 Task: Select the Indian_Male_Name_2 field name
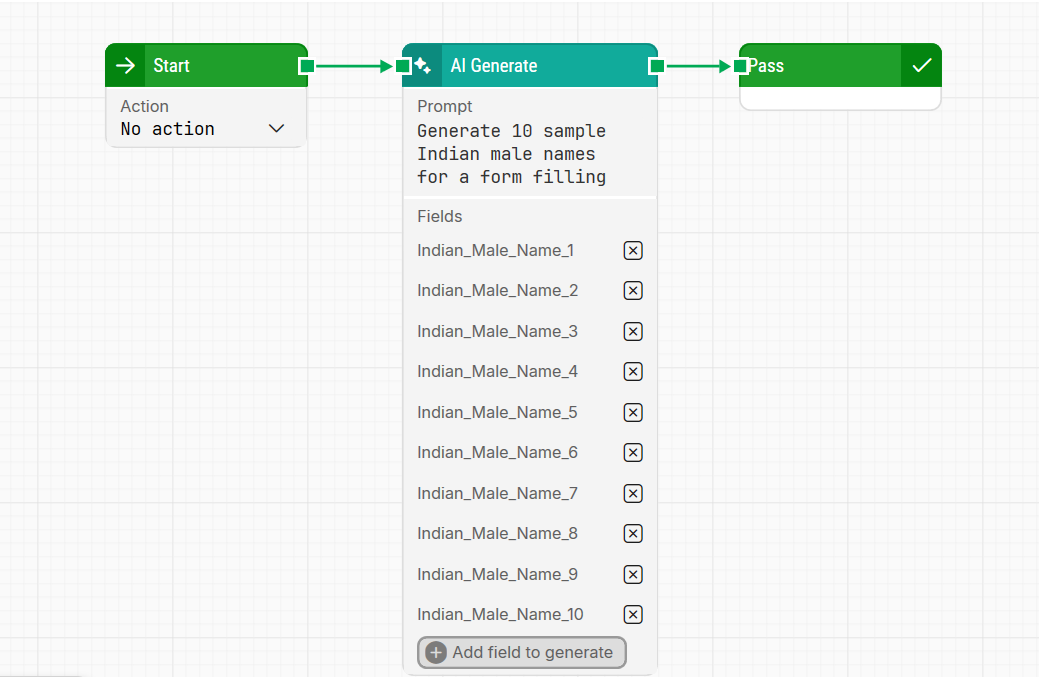[497, 291]
